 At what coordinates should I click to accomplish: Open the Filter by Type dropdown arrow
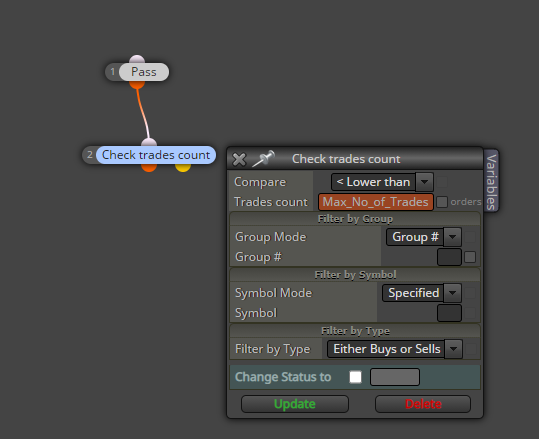(453, 349)
